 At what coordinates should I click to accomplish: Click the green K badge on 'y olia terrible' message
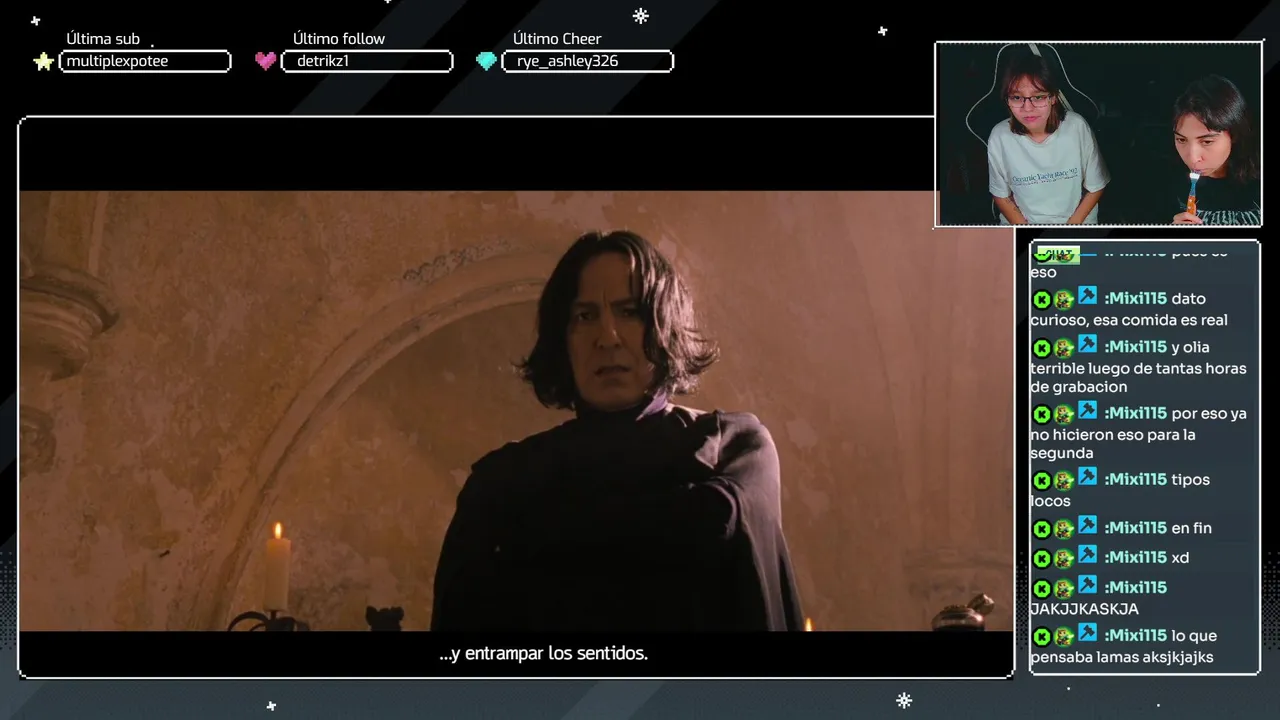1041,348
